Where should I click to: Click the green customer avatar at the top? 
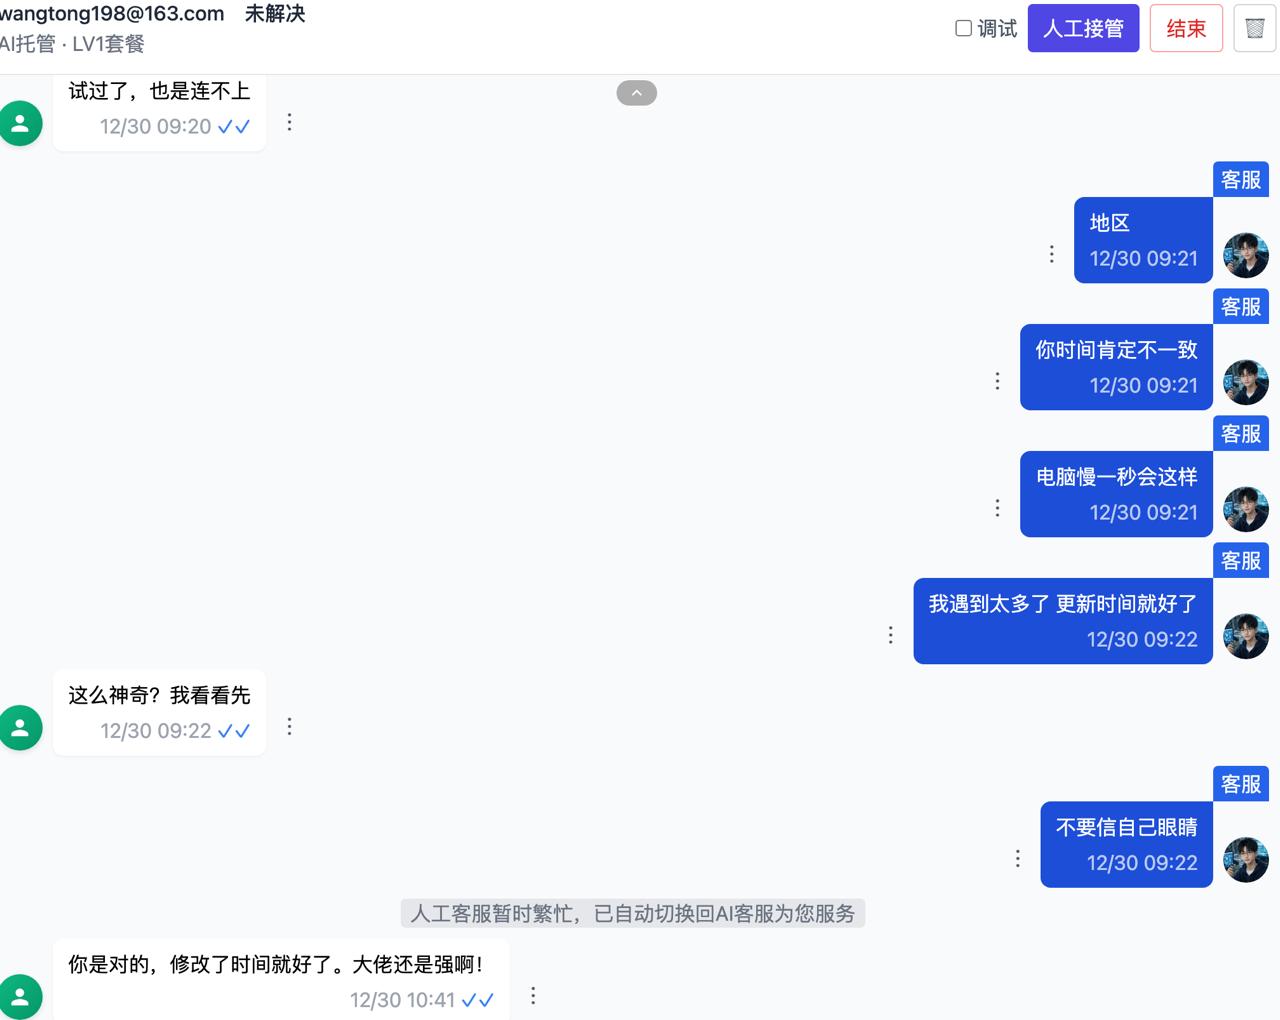click(x=21, y=122)
